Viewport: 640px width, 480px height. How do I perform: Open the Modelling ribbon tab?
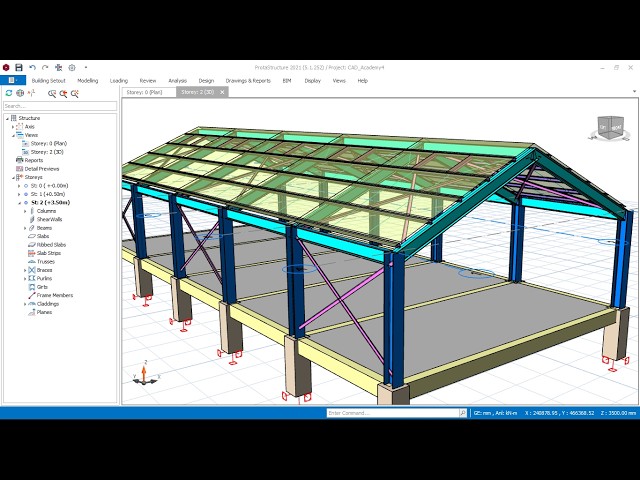[x=88, y=81]
